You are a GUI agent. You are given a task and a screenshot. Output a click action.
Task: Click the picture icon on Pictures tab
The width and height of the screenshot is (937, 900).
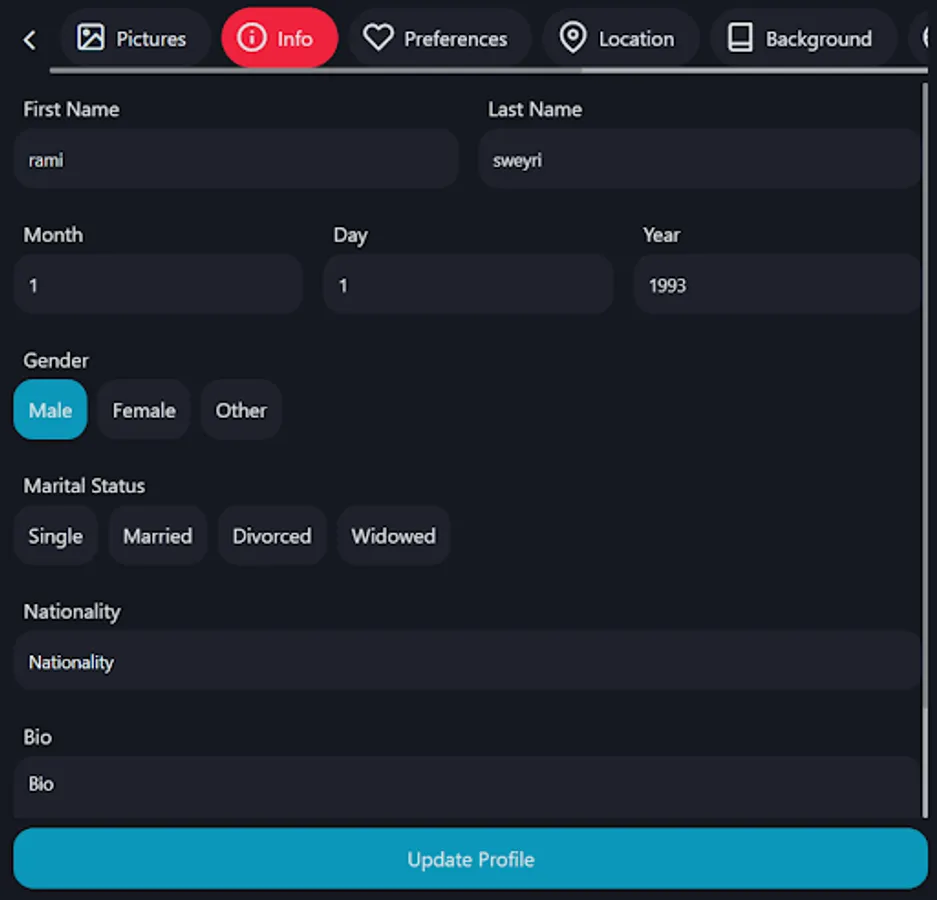[91, 38]
